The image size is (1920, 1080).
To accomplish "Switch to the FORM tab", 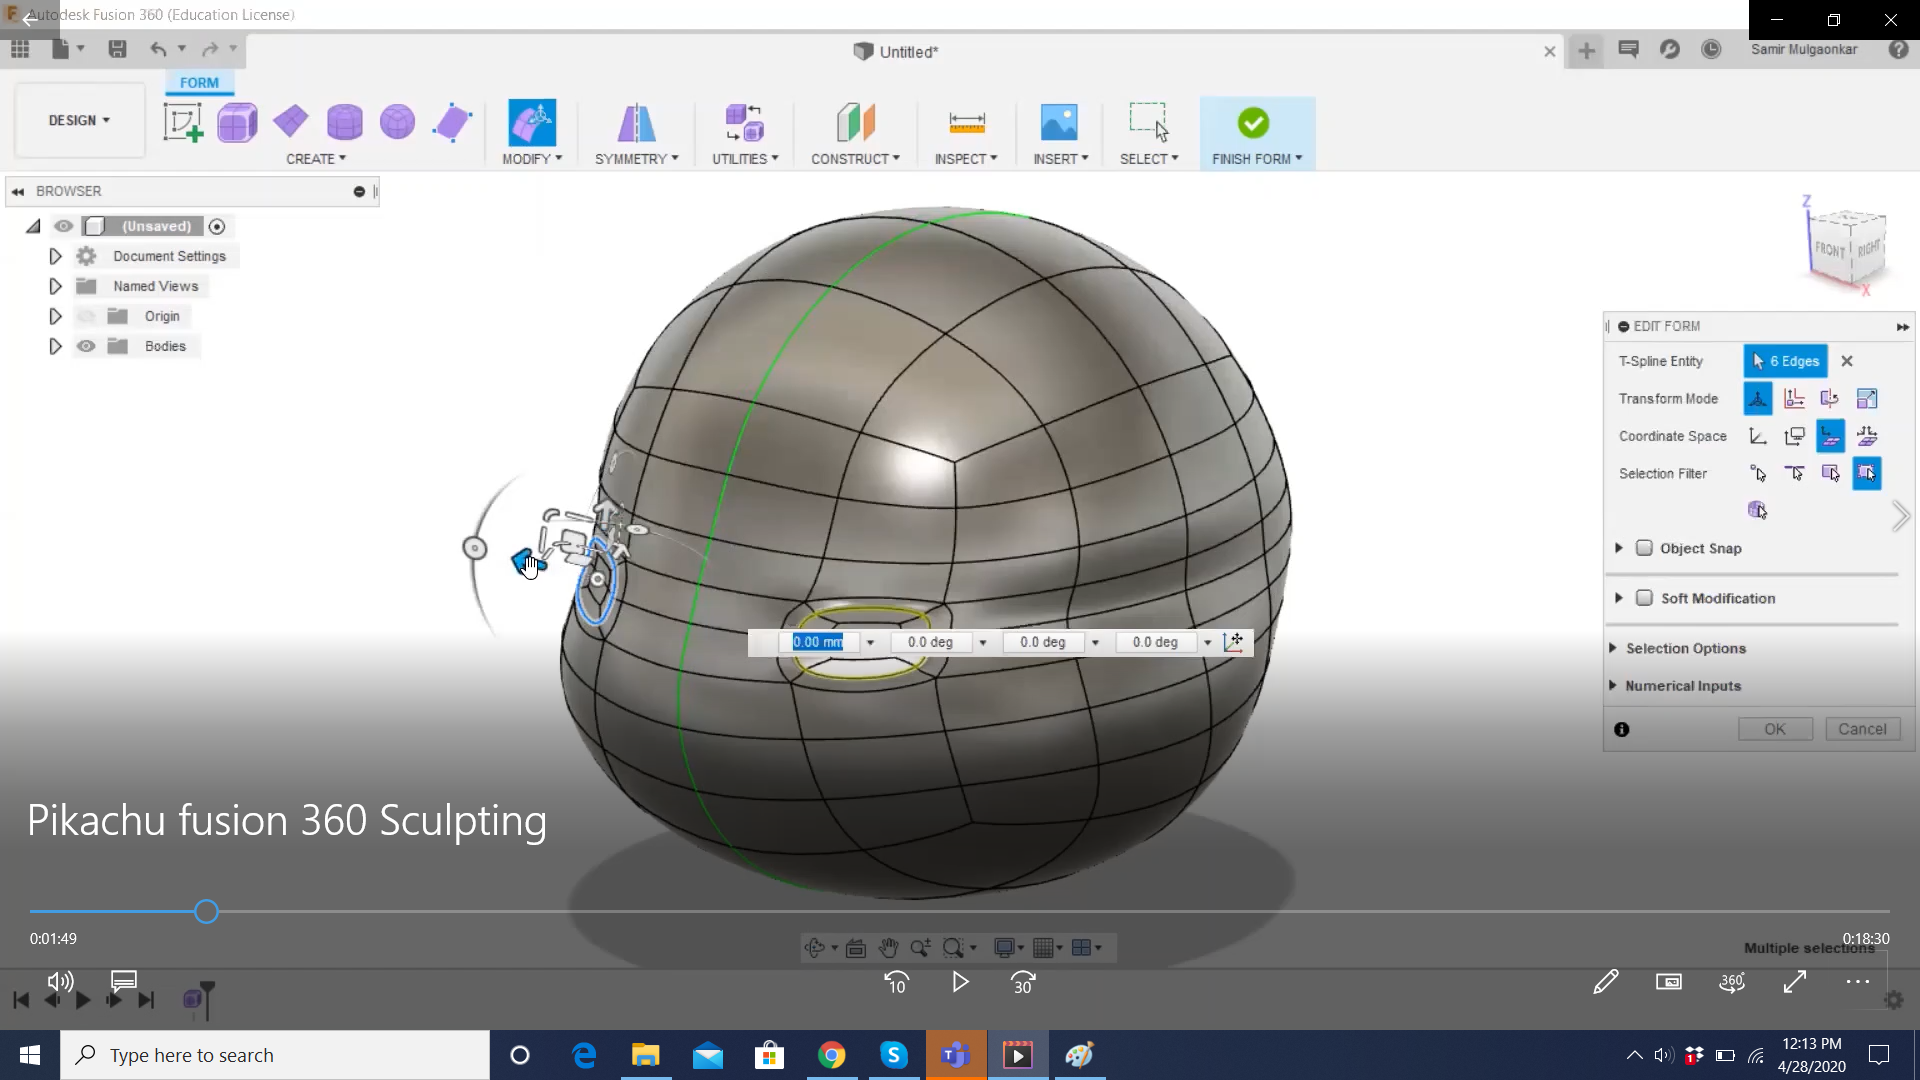I will 199,83.
